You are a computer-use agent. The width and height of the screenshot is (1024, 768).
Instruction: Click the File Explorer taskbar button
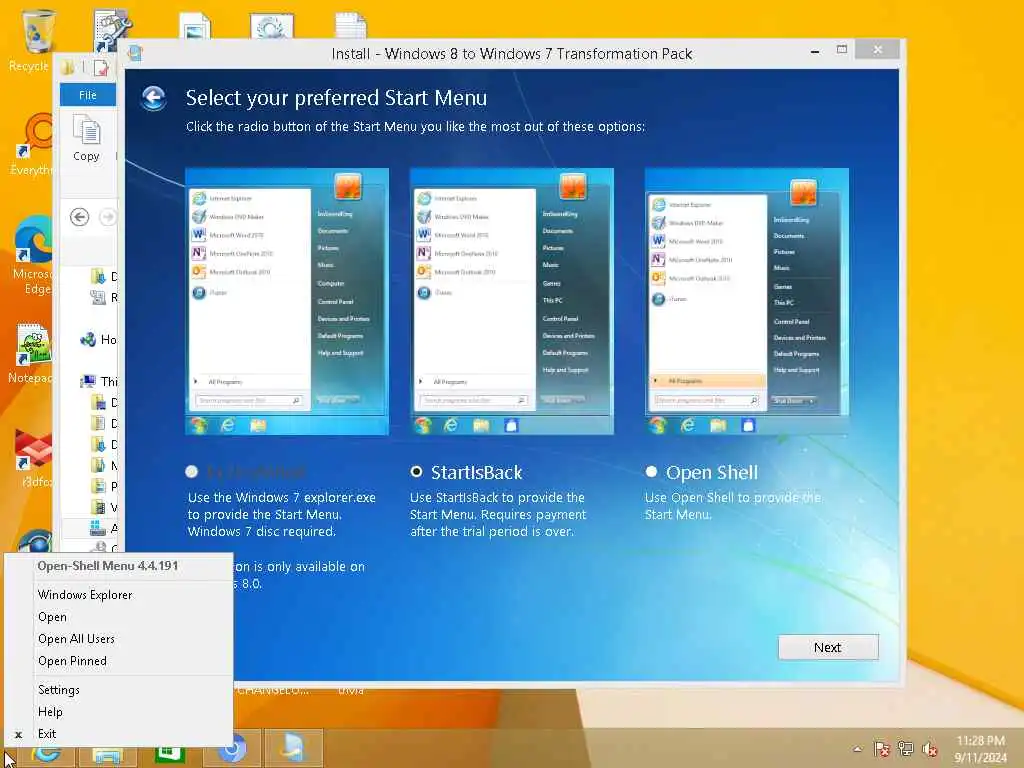click(108, 754)
